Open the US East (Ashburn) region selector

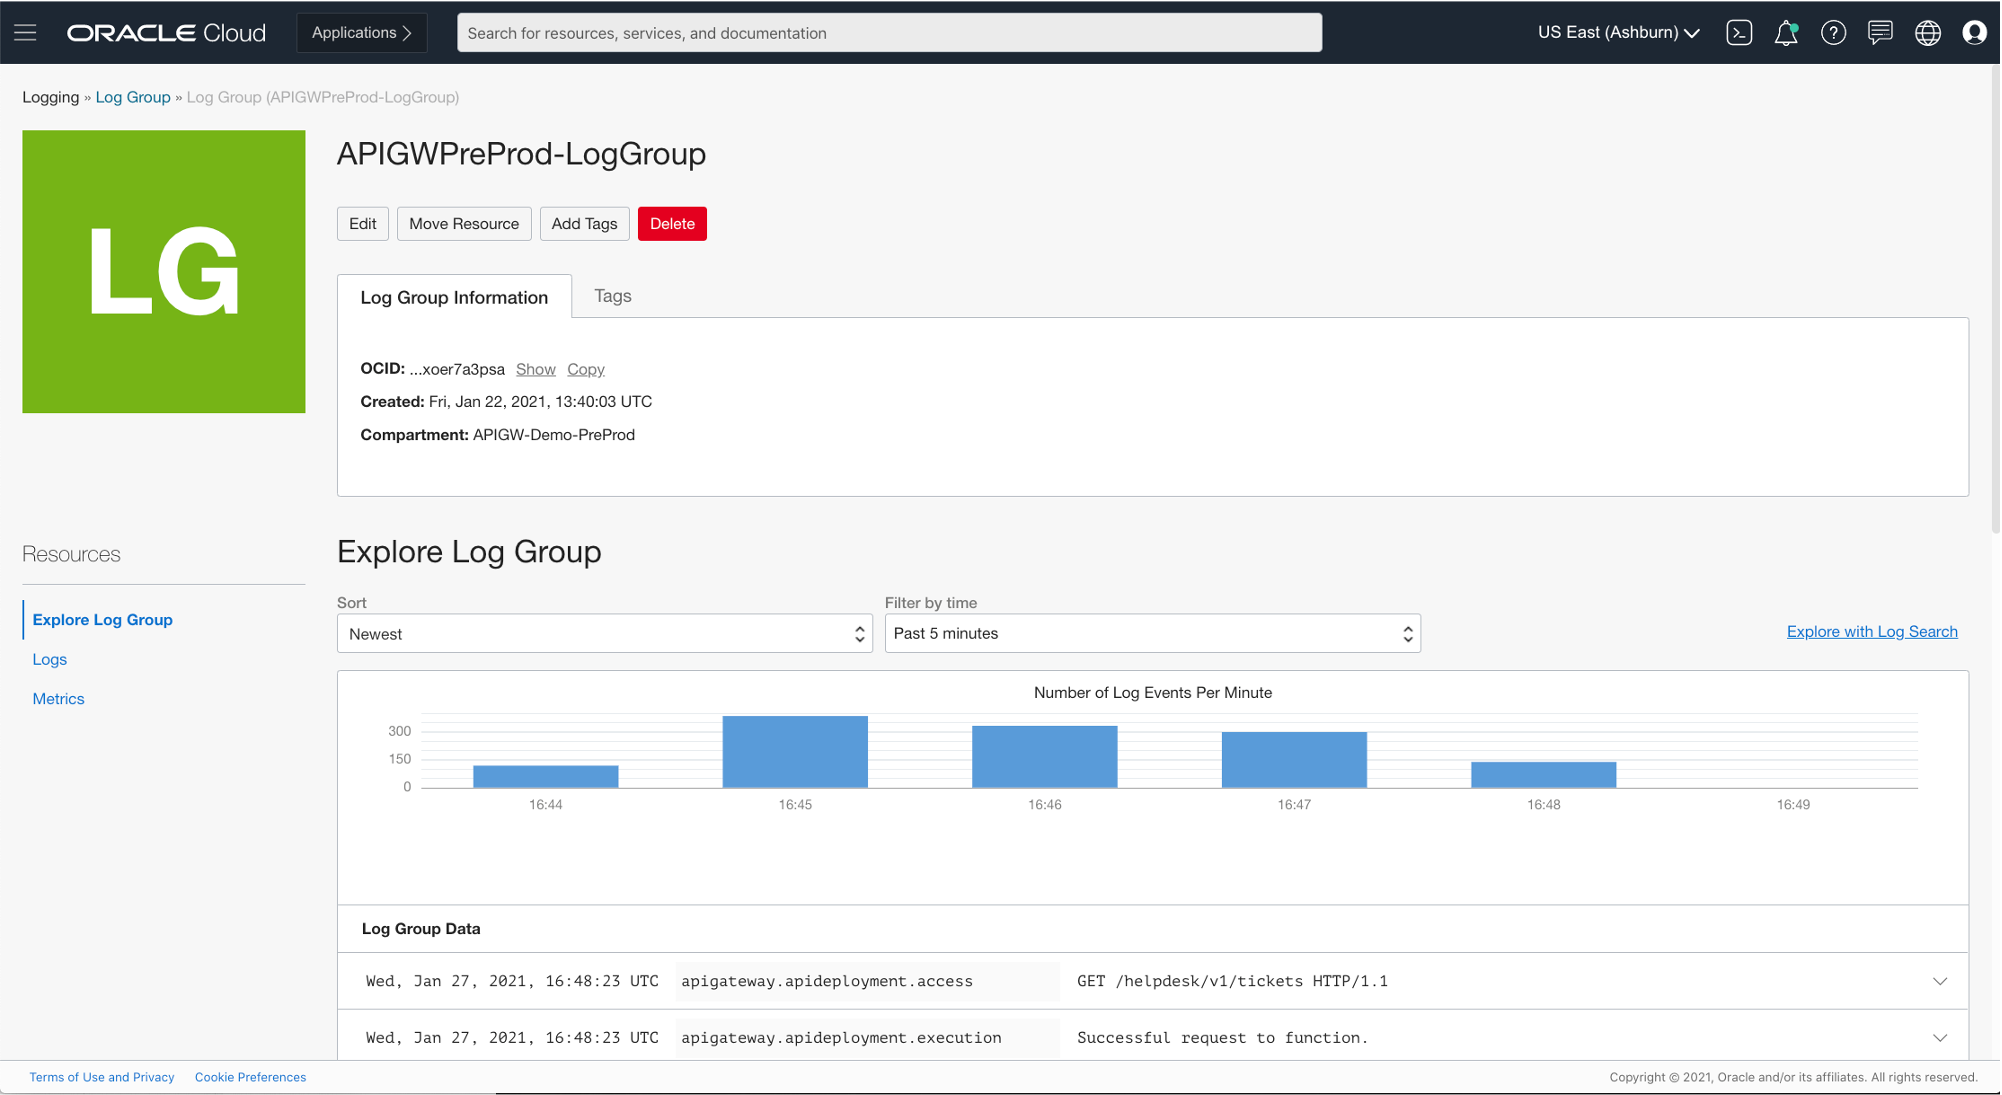tap(1616, 32)
